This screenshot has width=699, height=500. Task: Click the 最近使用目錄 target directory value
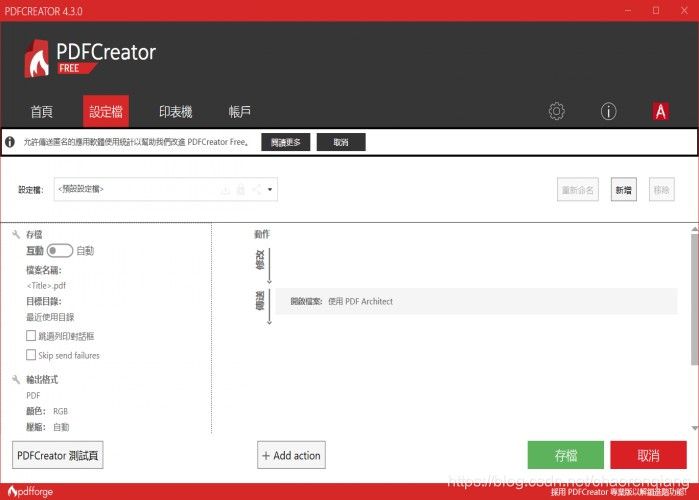[50, 317]
